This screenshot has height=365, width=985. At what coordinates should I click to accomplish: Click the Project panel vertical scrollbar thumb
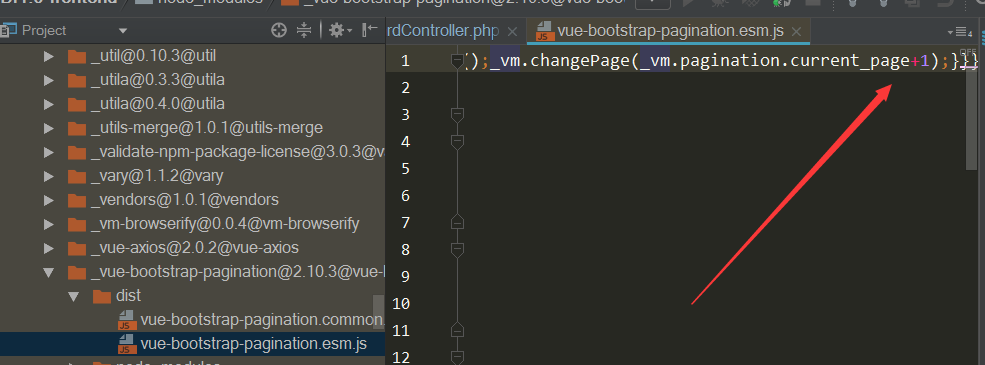(x=378, y=311)
